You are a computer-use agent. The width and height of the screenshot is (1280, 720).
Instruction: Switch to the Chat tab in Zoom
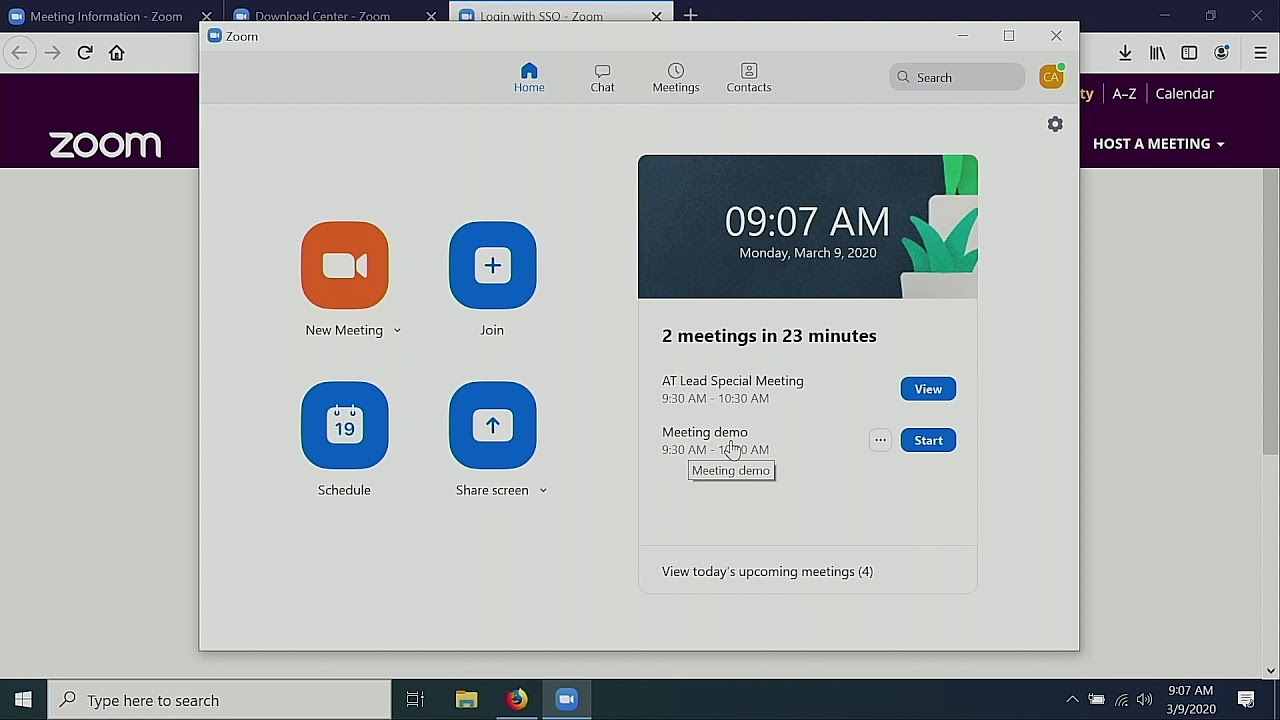coord(602,77)
